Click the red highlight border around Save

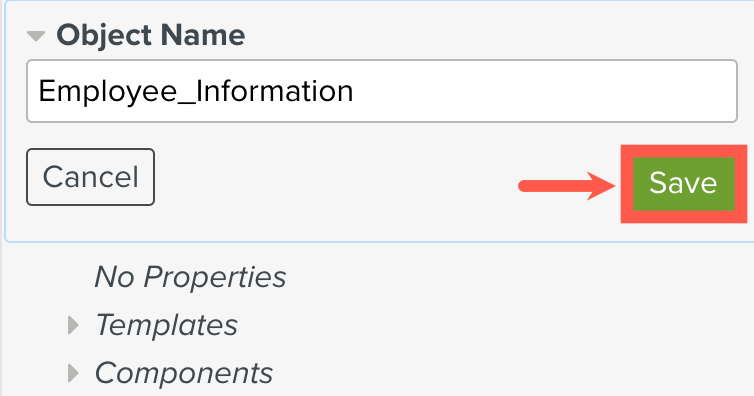pyautogui.click(x=683, y=151)
